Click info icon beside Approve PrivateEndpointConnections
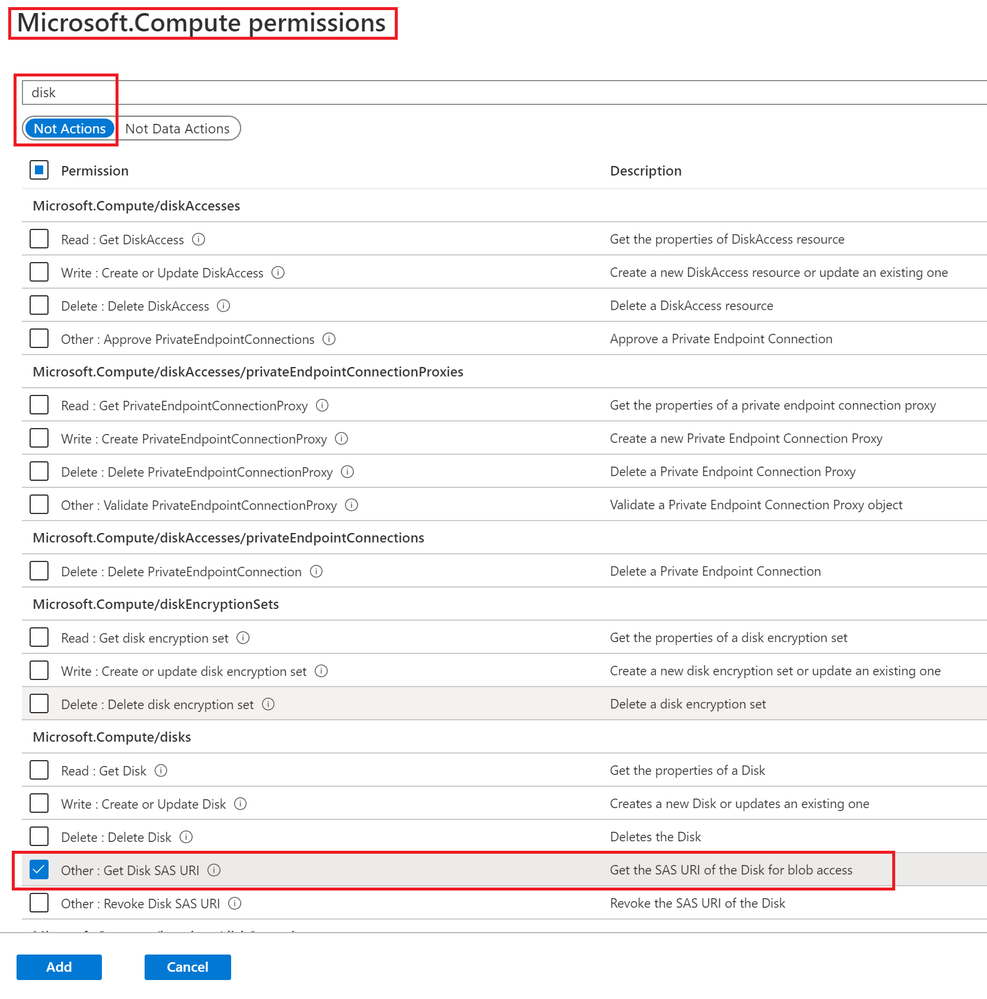Screen dimensions: 987x999 pos(329,339)
